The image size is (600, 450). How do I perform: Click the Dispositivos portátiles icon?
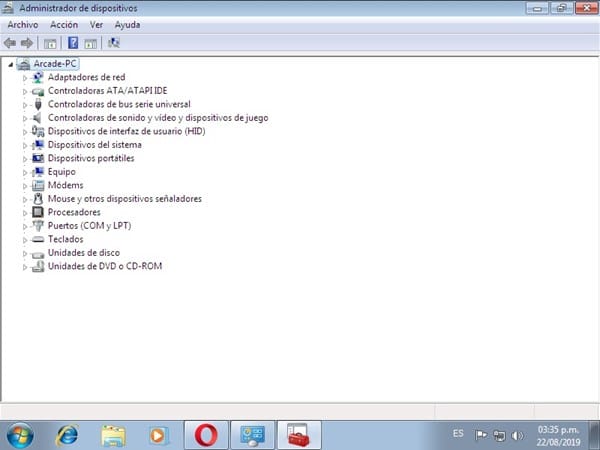click(38, 158)
